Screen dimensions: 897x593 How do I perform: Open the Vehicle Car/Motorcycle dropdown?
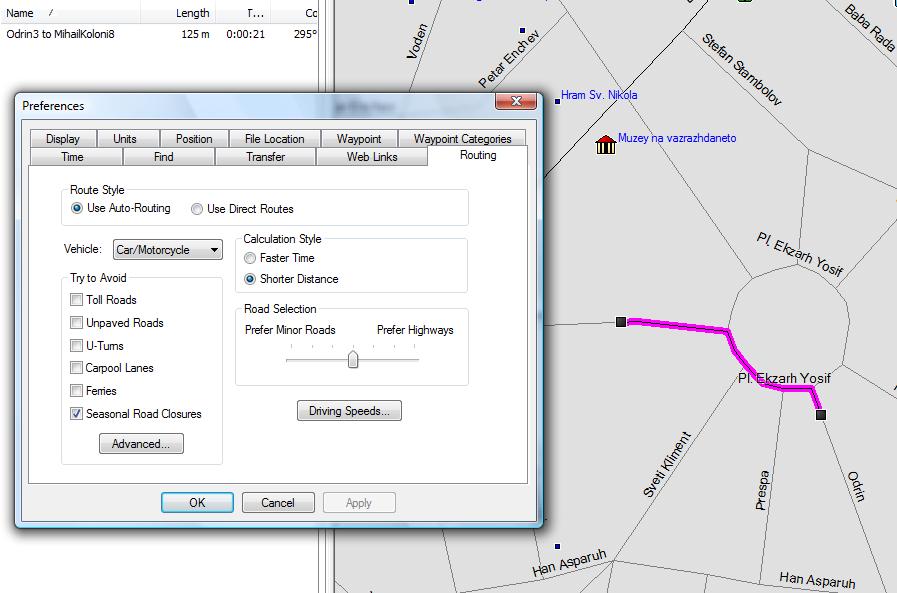click(168, 250)
